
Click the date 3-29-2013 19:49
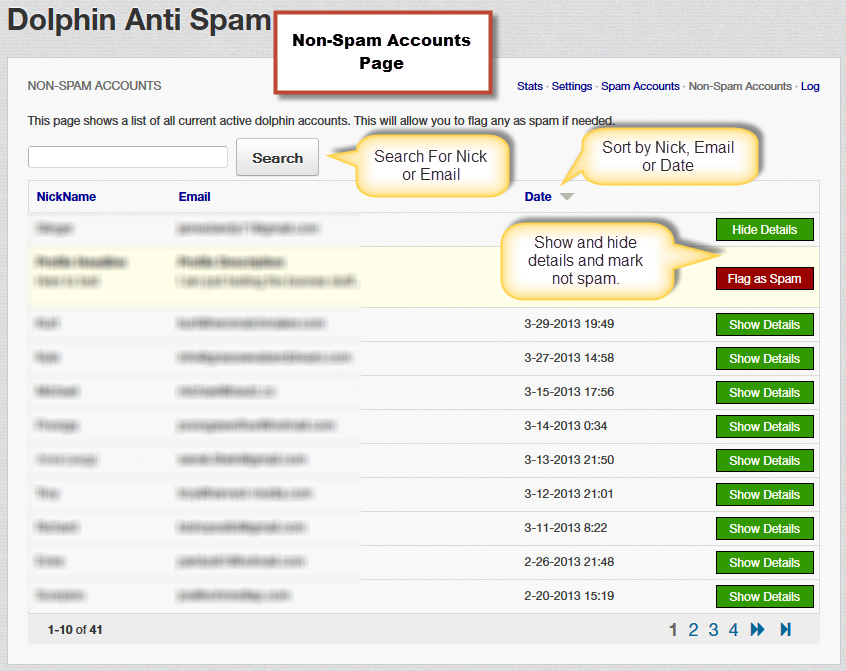(569, 324)
